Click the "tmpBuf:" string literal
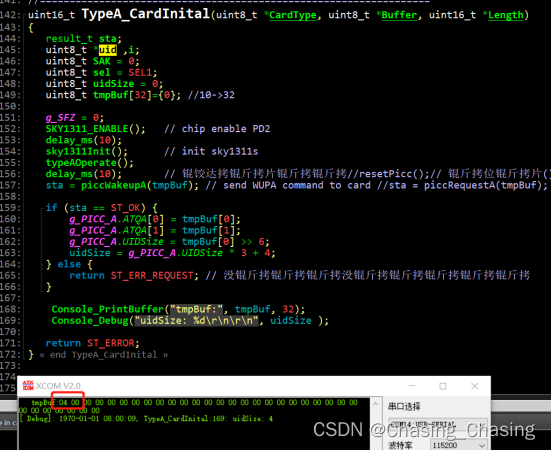The height and width of the screenshot is (450, 551). point(196,309)
